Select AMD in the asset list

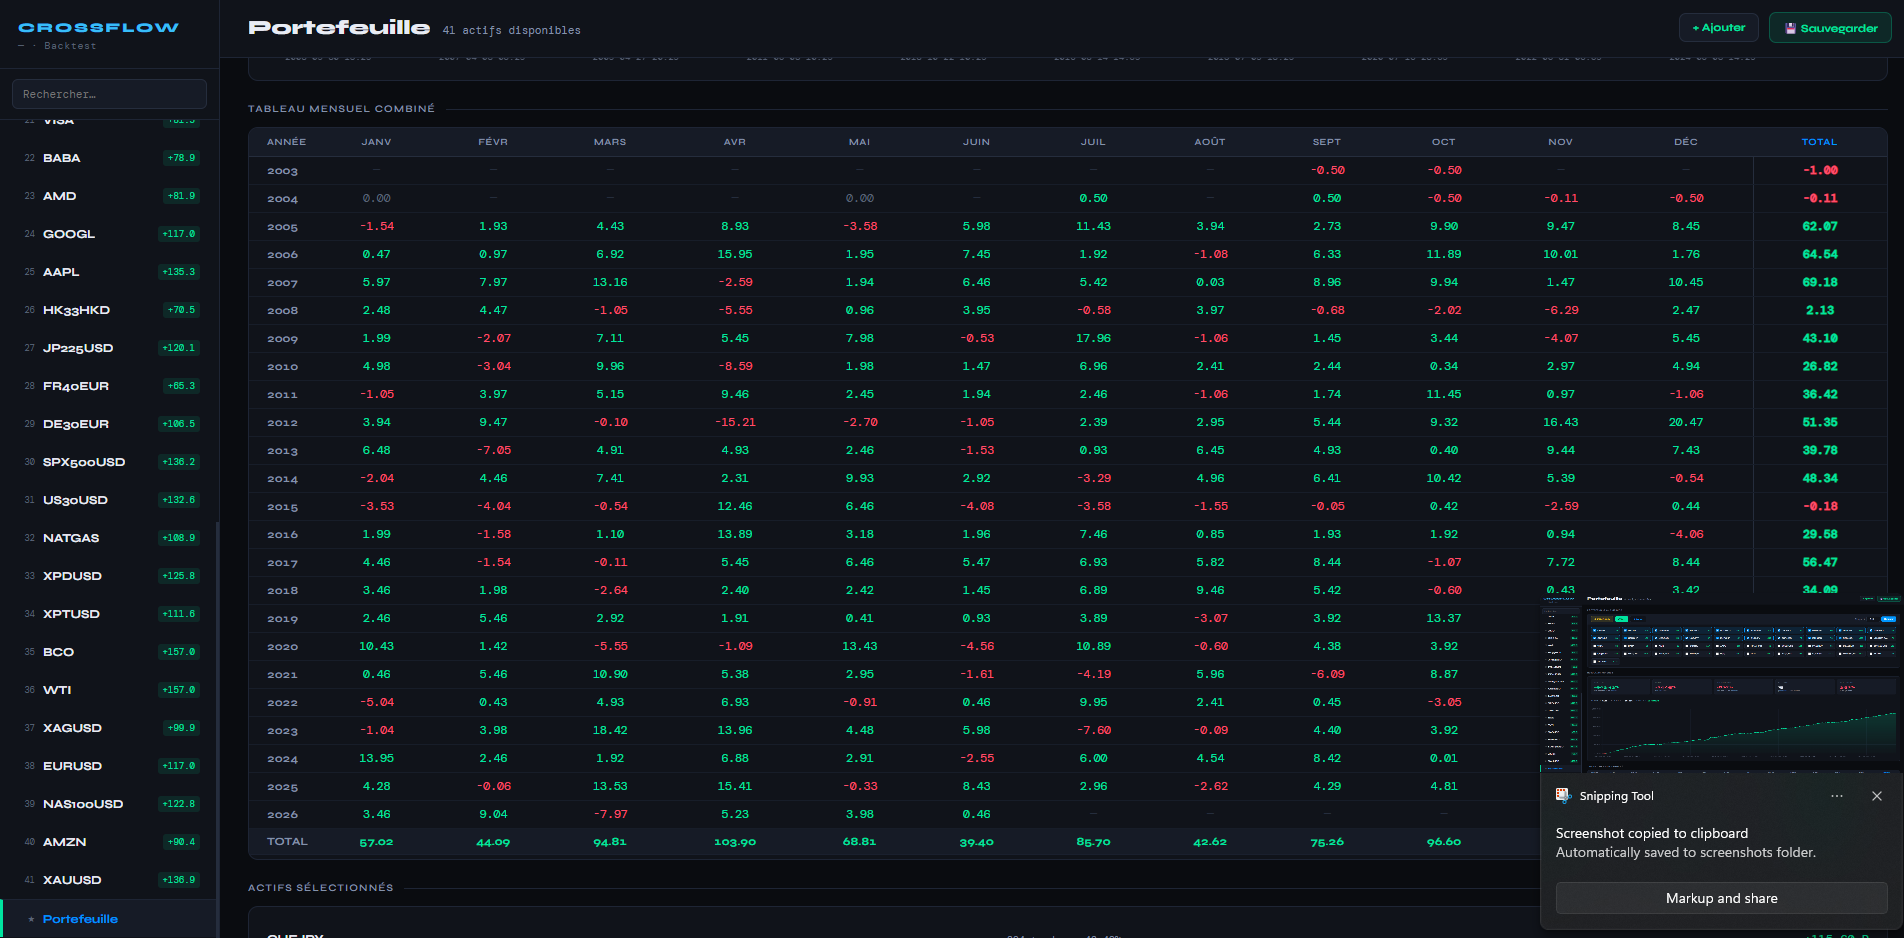(109, 196)
